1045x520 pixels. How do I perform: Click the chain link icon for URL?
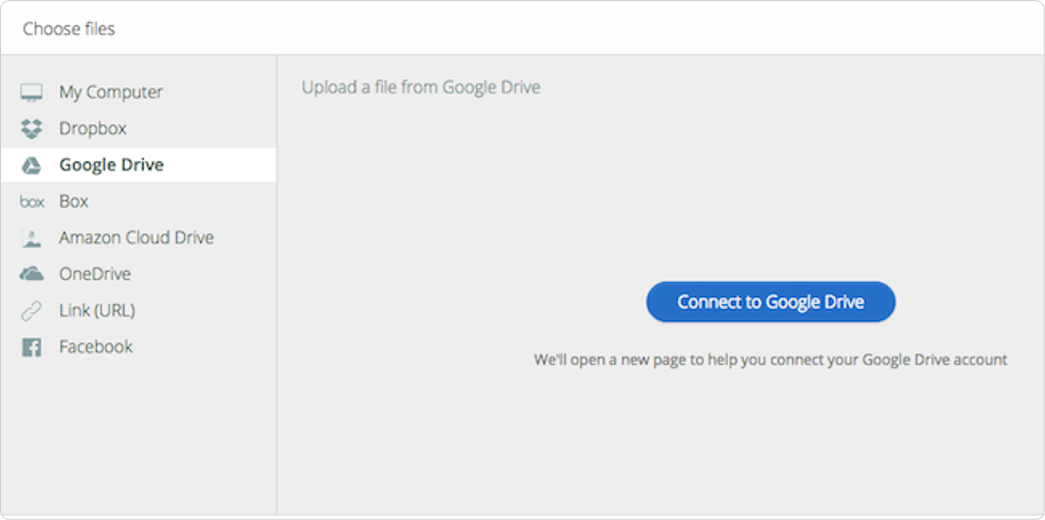[x=31, y=311]
